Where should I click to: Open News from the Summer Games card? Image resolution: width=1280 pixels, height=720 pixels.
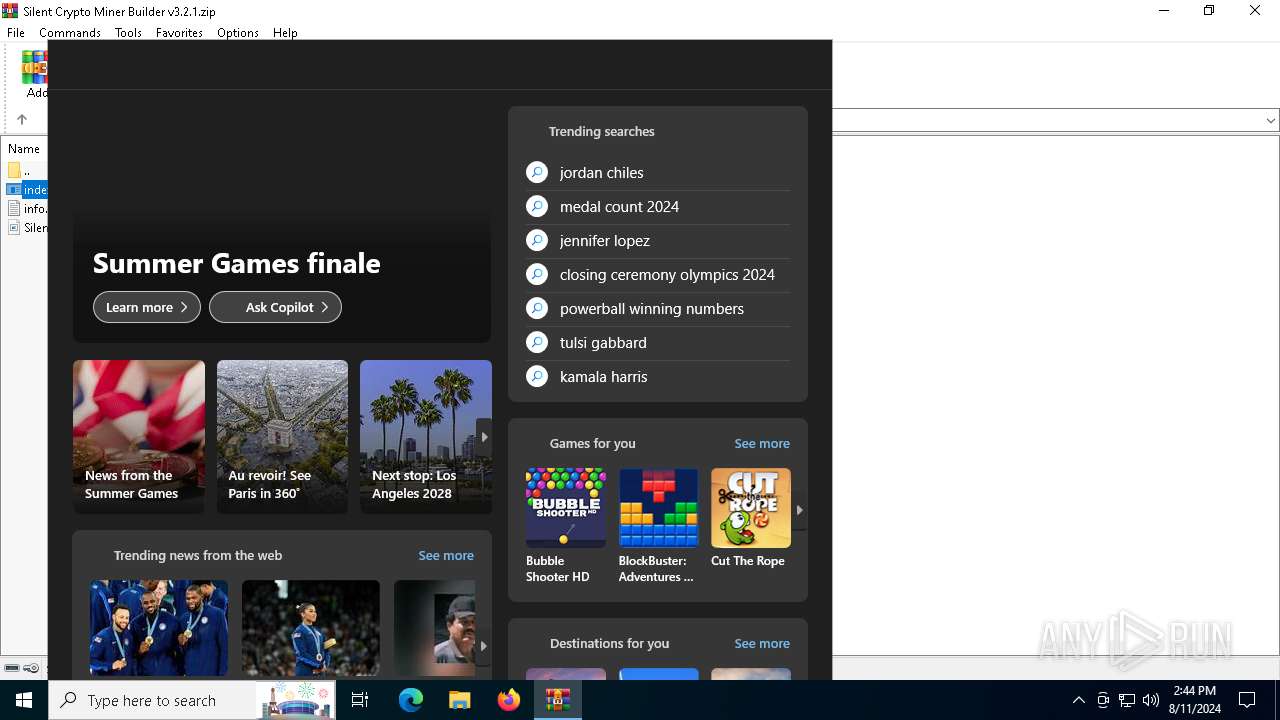pos(139,437)
